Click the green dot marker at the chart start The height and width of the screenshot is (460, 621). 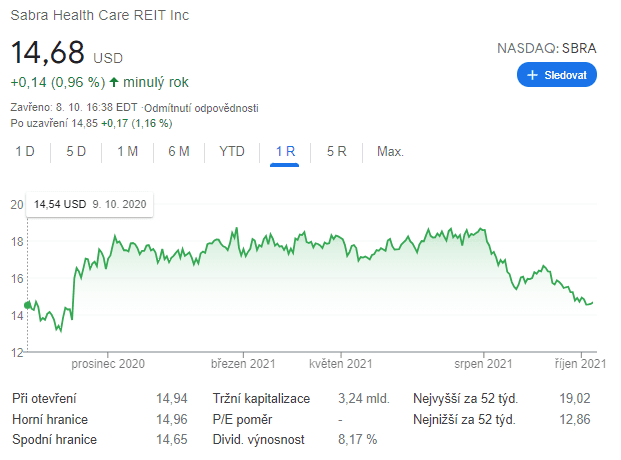pos(27,304)
